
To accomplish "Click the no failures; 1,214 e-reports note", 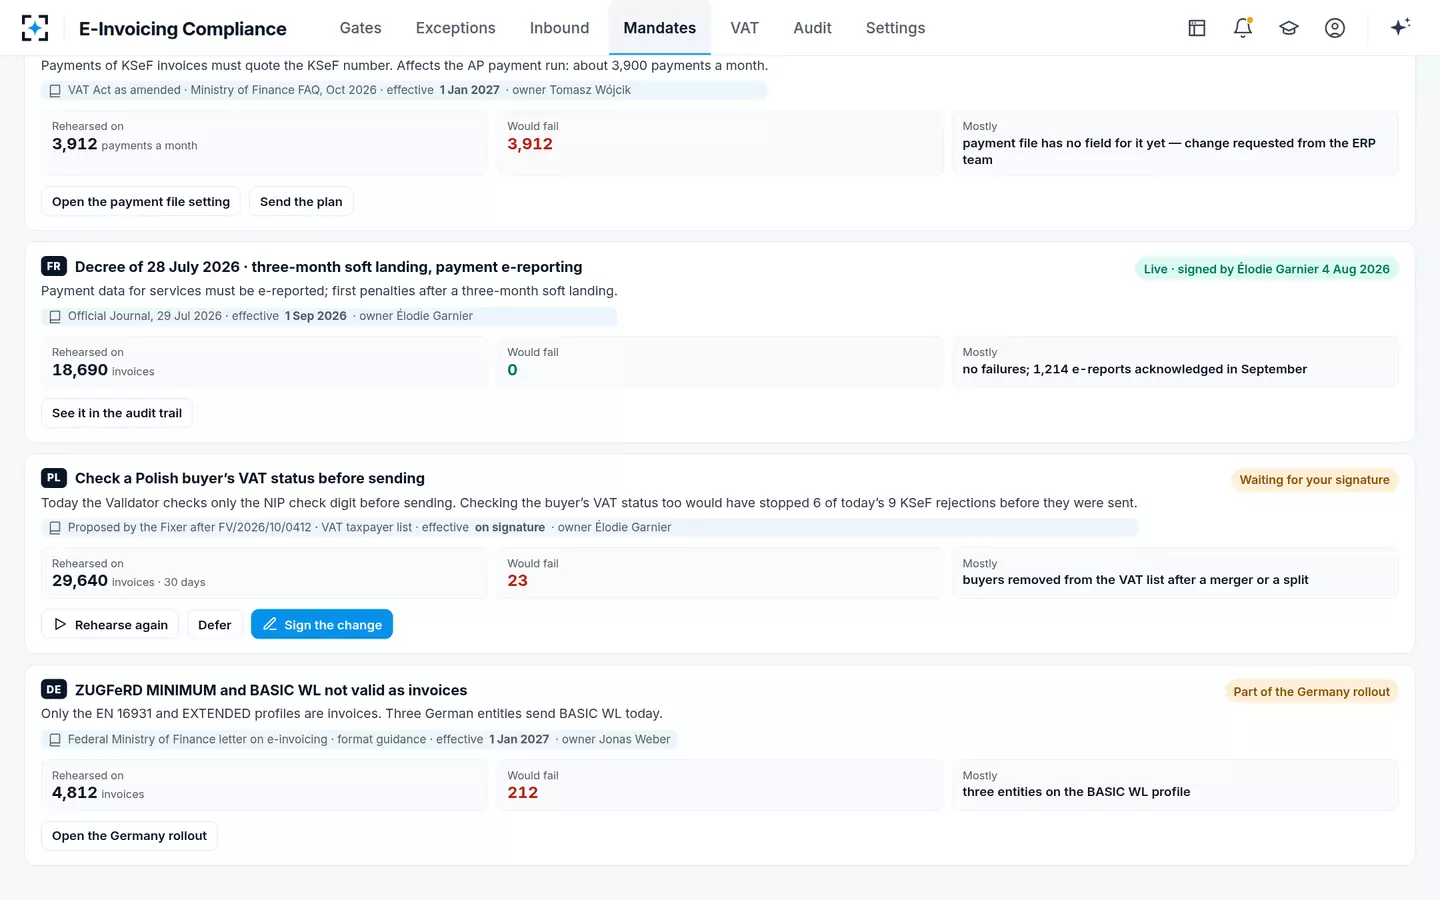I will coord(1134,369).
